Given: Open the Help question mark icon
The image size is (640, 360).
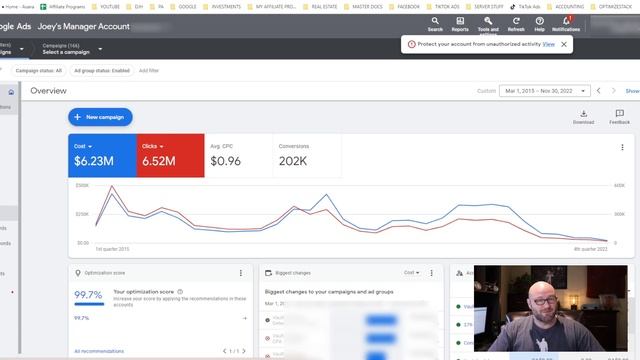Looking at the screenshot, I should click(540, 24).
